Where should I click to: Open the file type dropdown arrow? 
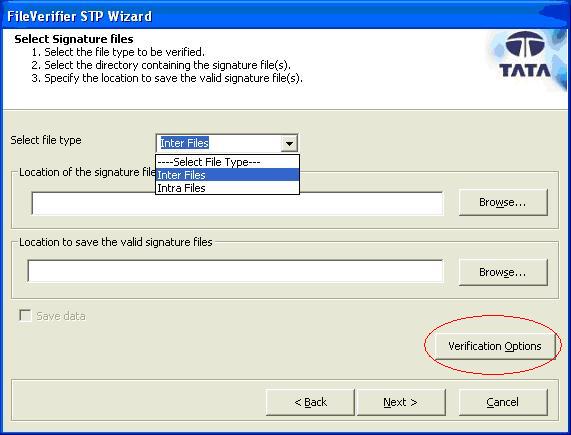290,143
